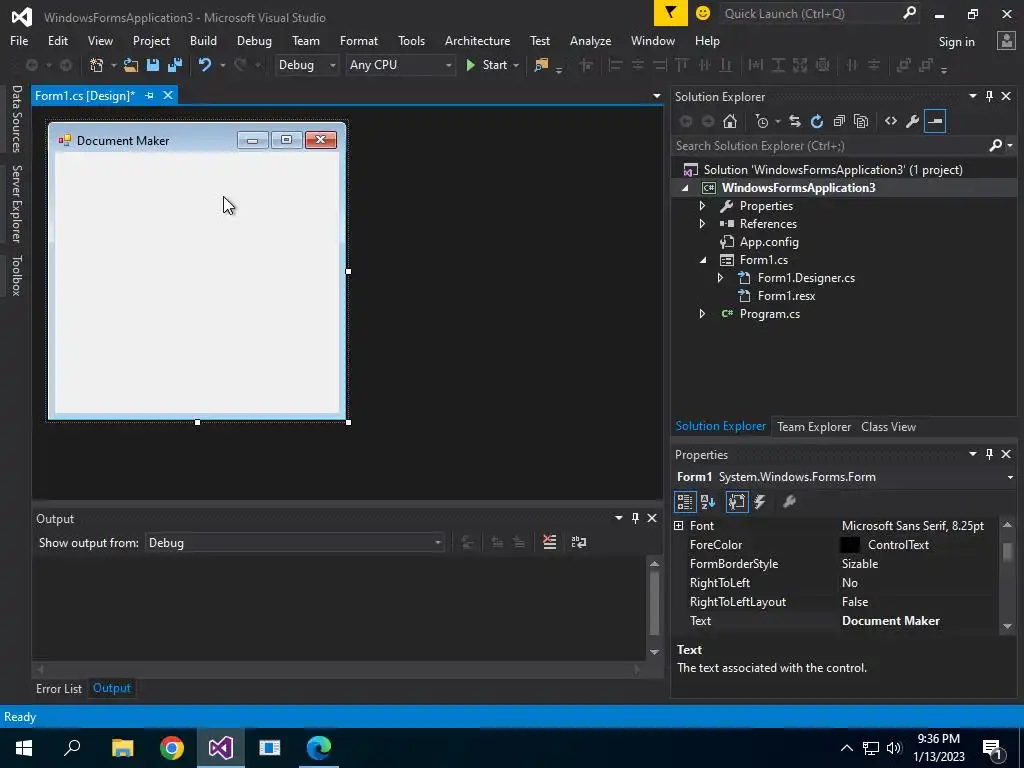Select the Document Maker Text property value
The height and width of the screenshot is (768, 1024).
coord(891,621)
